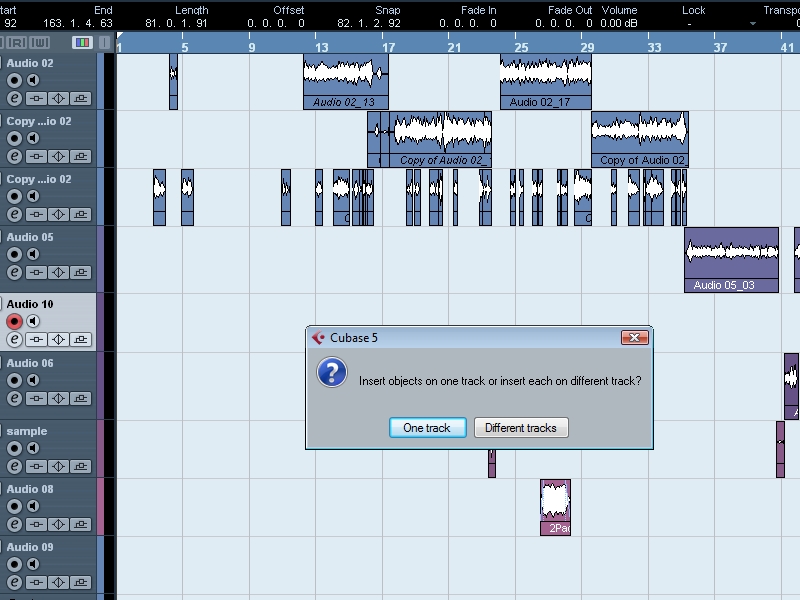Open the Lock dropdown in info line

pos(753,23)
